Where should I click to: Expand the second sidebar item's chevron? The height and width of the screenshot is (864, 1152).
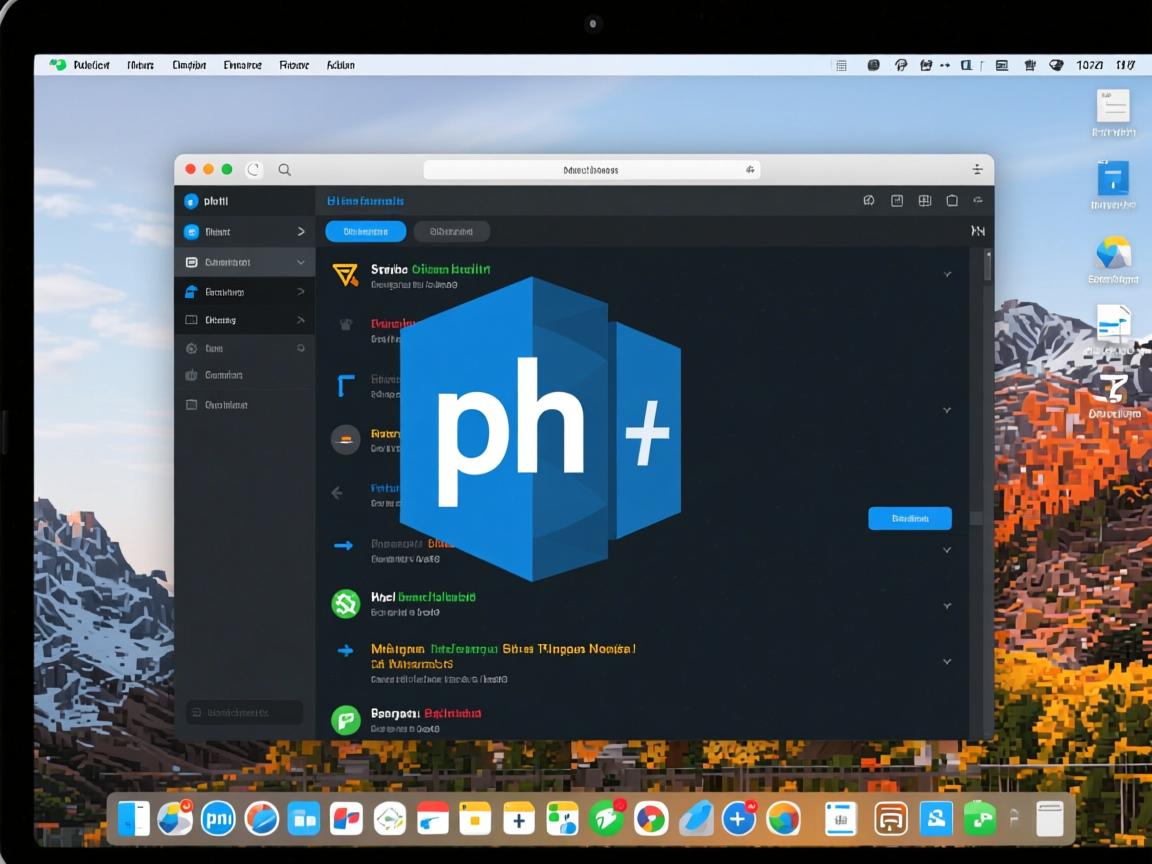point(301,231)
